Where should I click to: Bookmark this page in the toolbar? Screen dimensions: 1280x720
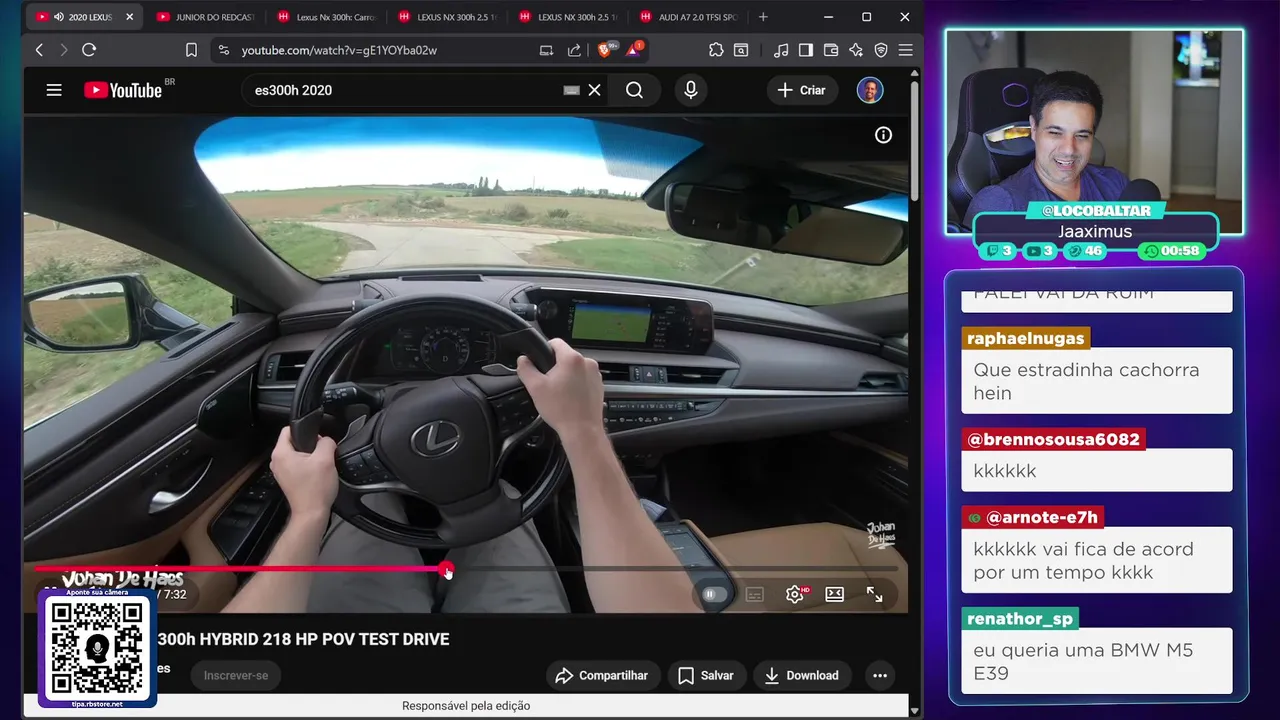(191, 50)
